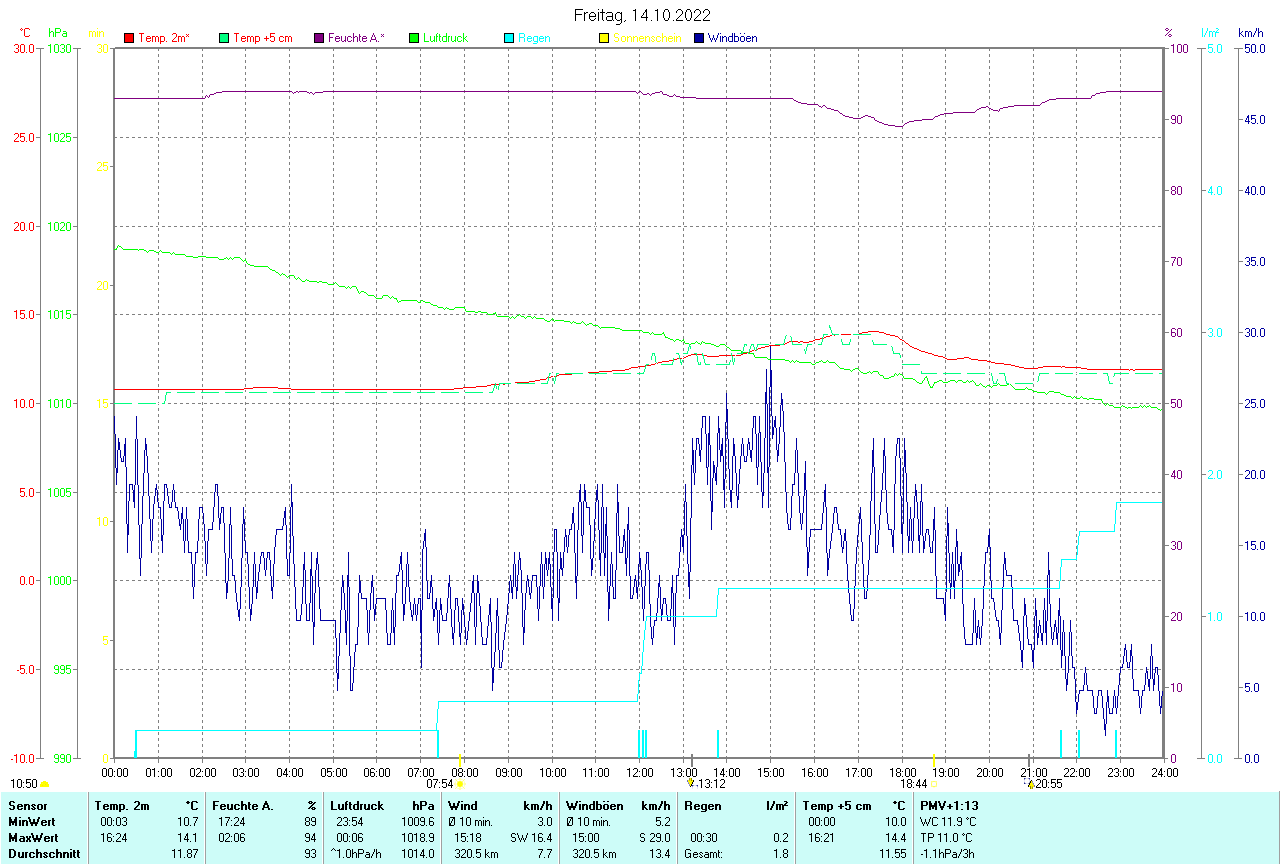Click the yellow Sonnenschein legend swatch
This screenshot has height=864, width=1280.
[x=604, y=38]
